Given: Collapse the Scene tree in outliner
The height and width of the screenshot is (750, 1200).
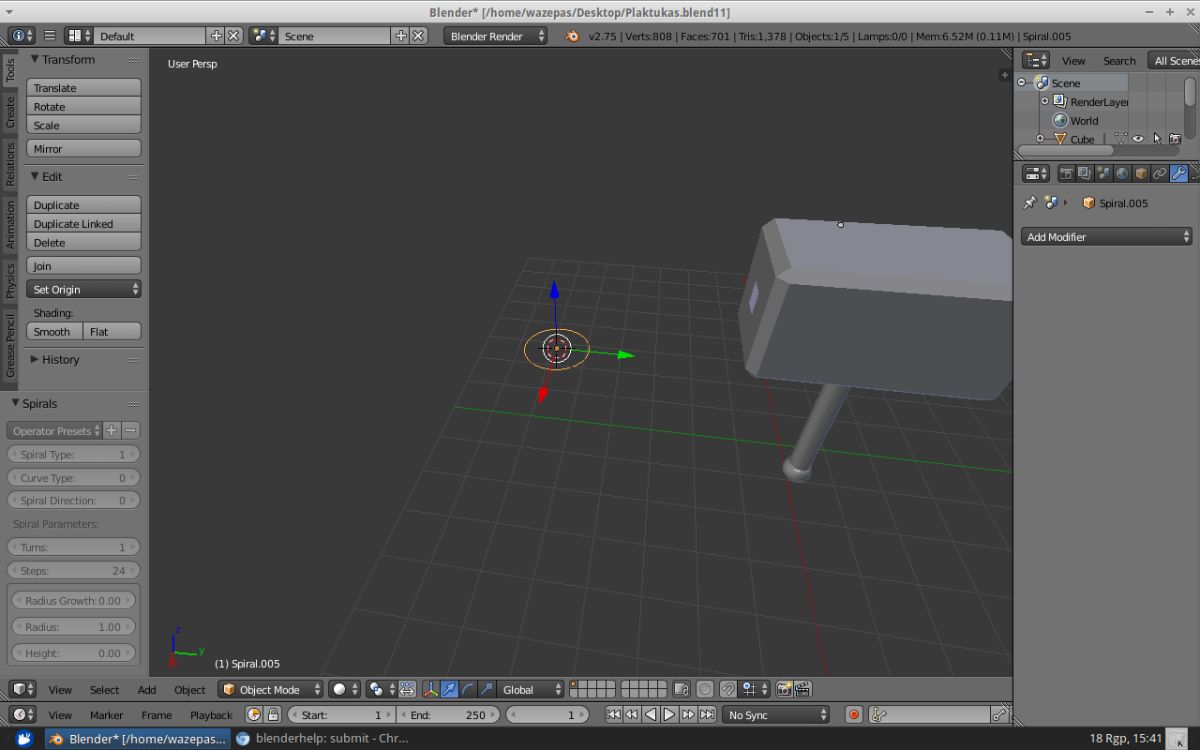Looking at the screenshot, I should click(1023, 83).
